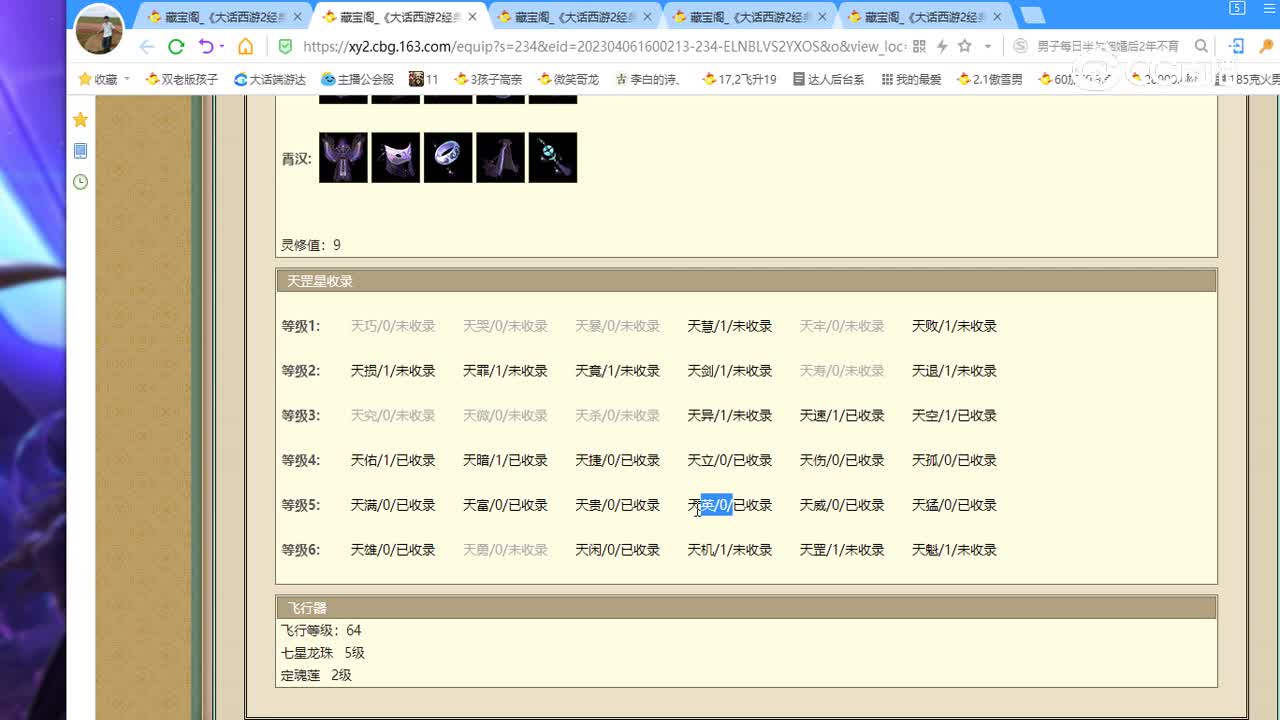Open the green history clock sidebar icon
The image size is (1280, 720).
coord(81,182)
